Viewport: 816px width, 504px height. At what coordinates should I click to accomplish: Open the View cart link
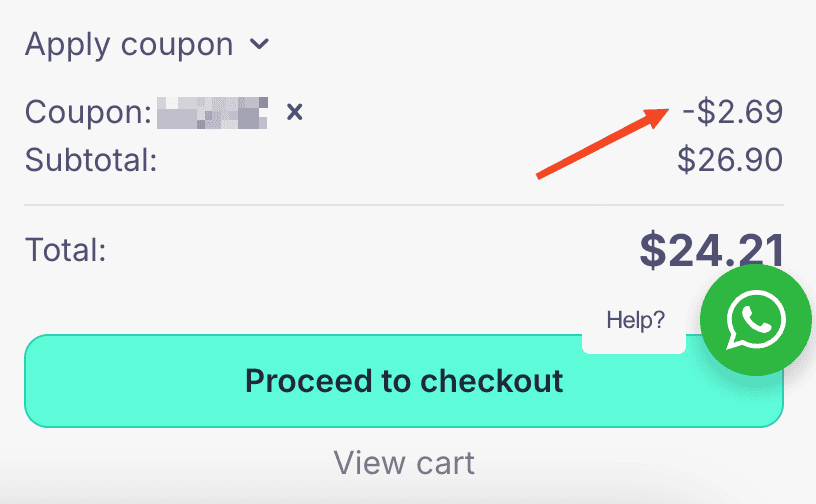[404, 462]
